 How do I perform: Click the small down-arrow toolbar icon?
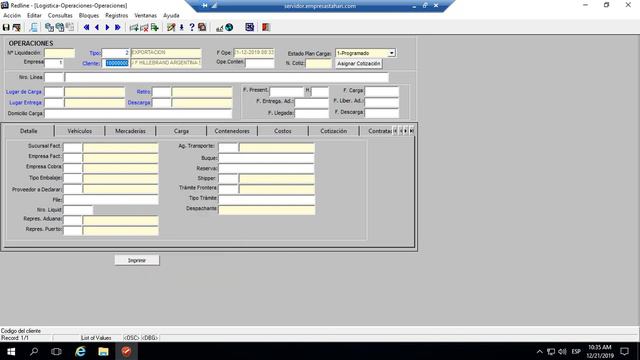[182, 27]
